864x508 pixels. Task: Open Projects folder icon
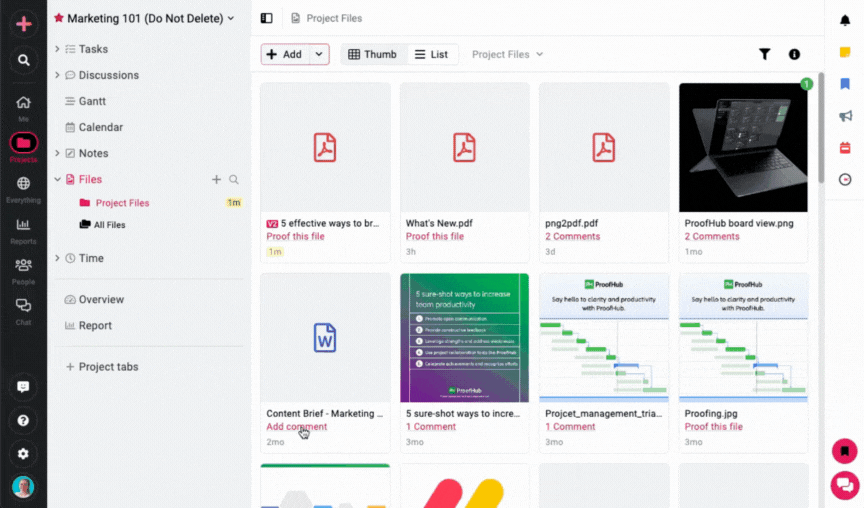click(x=23, y=143)
